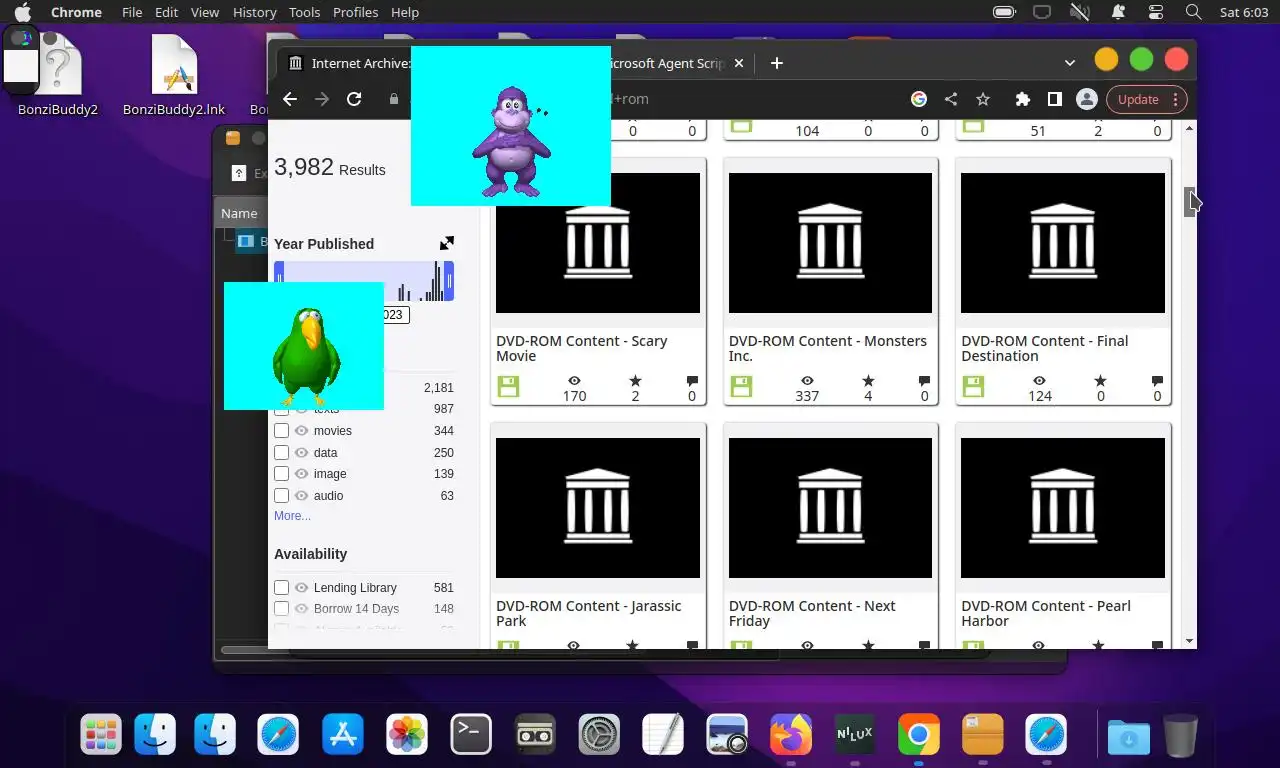Open Control Center in the menu bar
Image resolution: width=1280 pixels, height=768 pixels.
click(x=1156, y=12)
